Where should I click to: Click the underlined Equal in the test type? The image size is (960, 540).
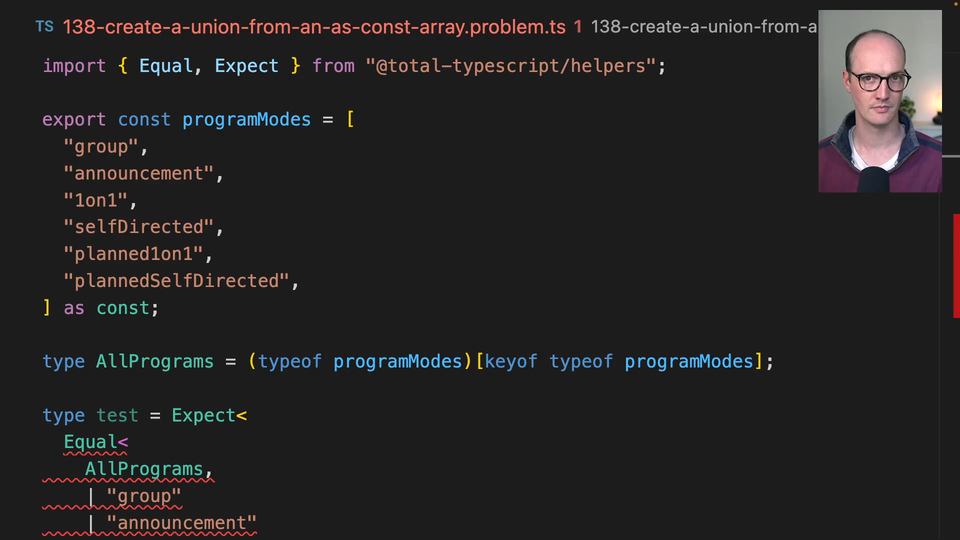tap(91, 442)
